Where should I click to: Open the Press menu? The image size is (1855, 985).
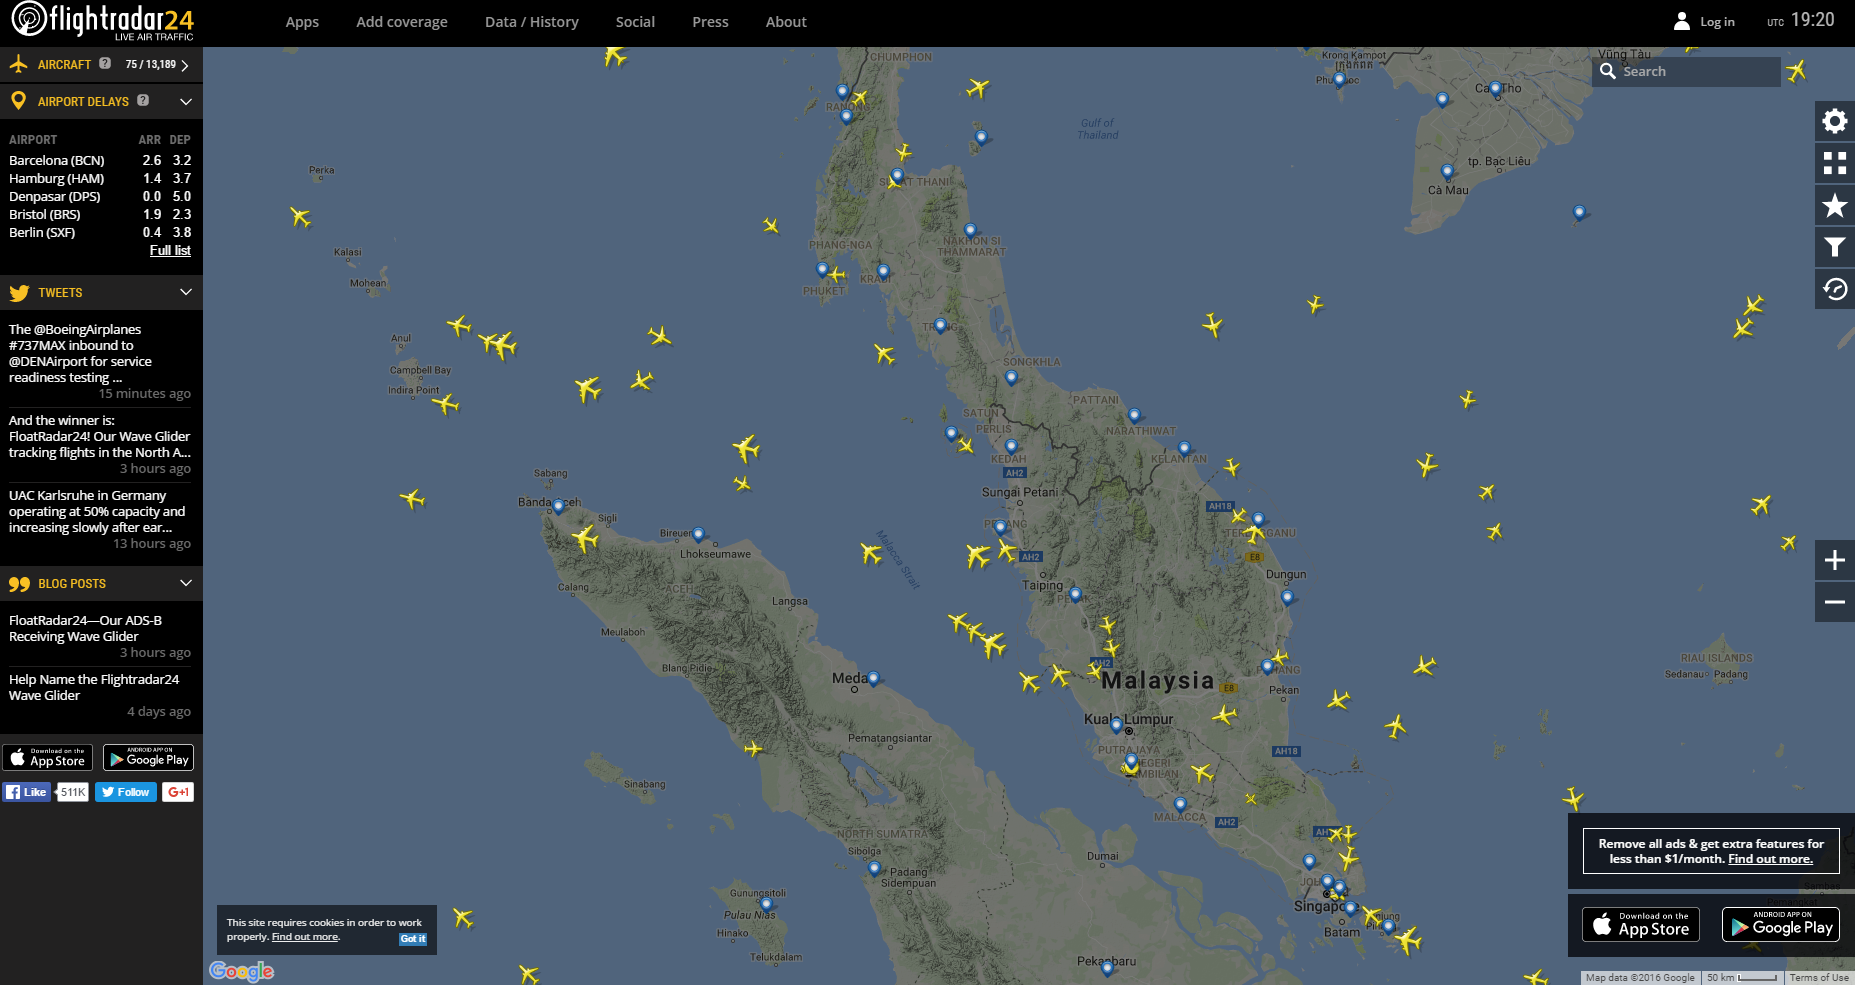click(710, 22)
